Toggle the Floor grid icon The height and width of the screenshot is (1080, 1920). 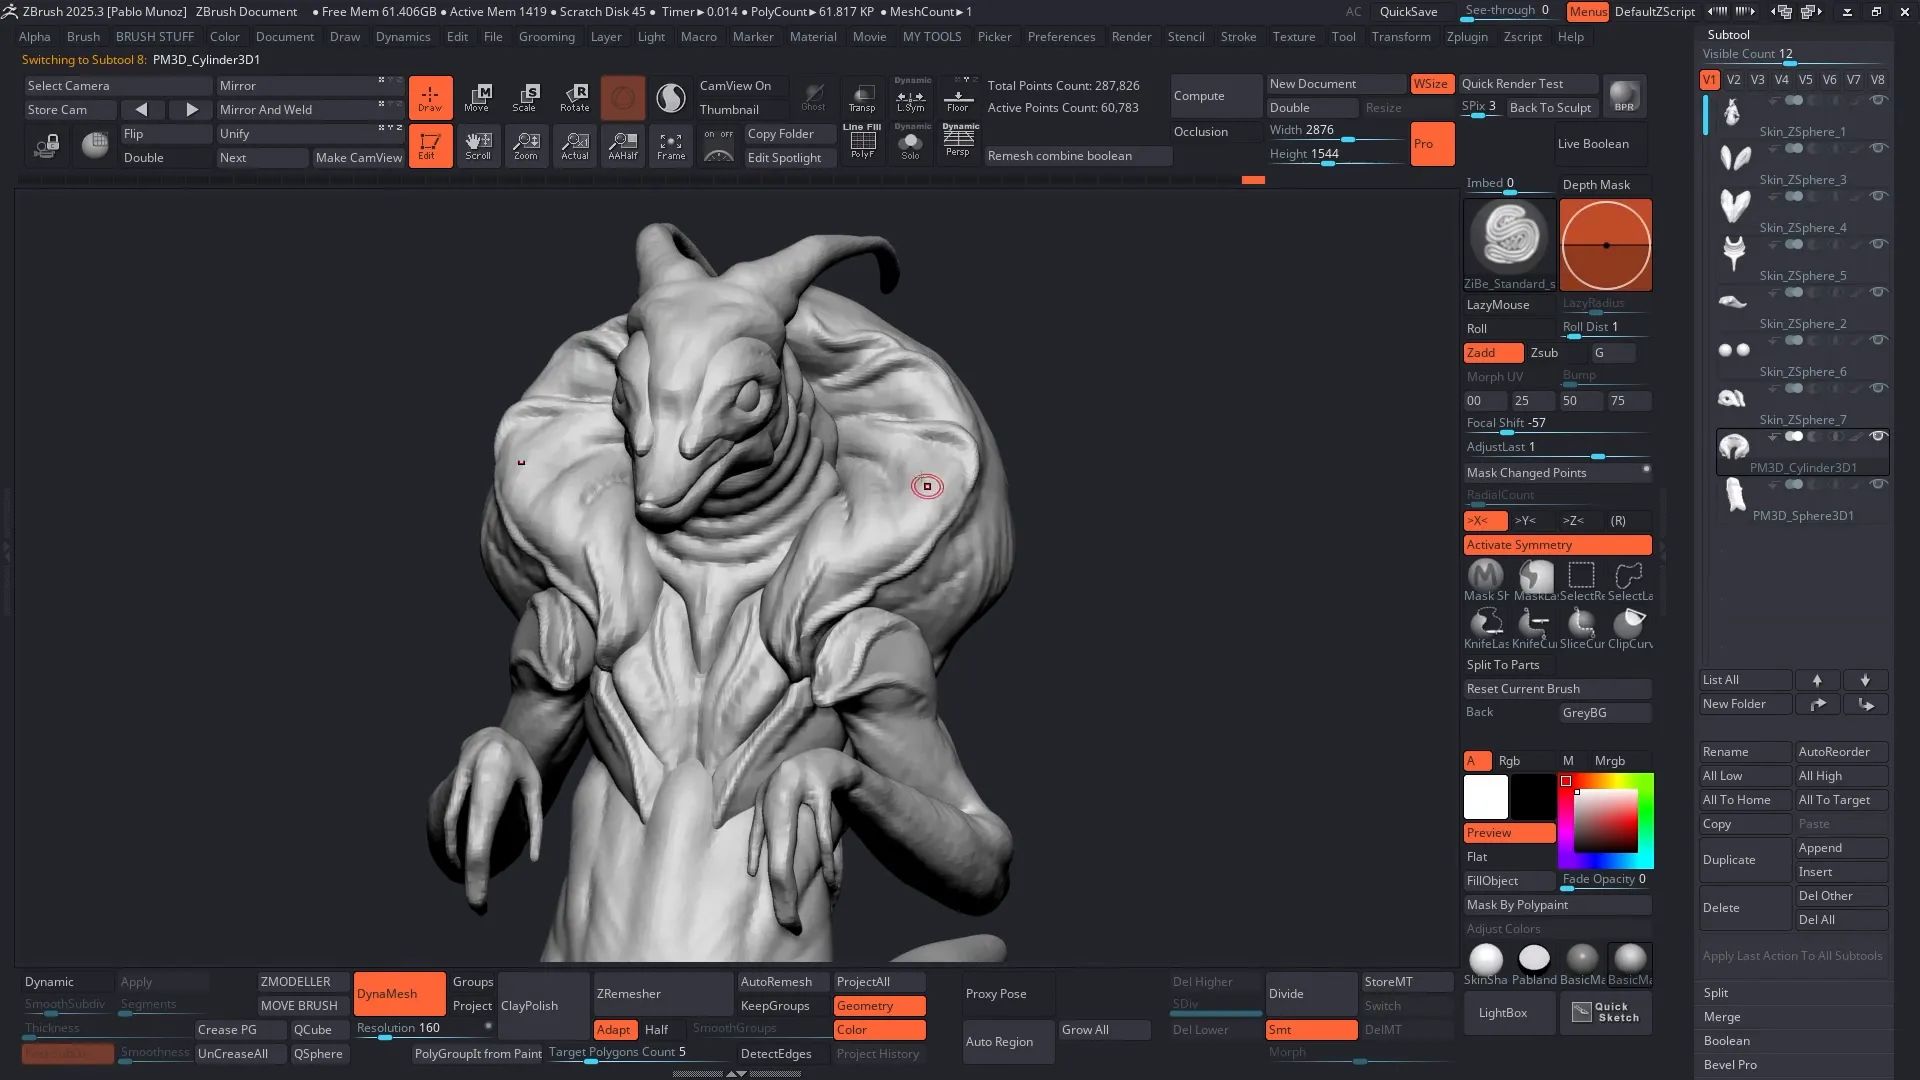click(957, 97)
